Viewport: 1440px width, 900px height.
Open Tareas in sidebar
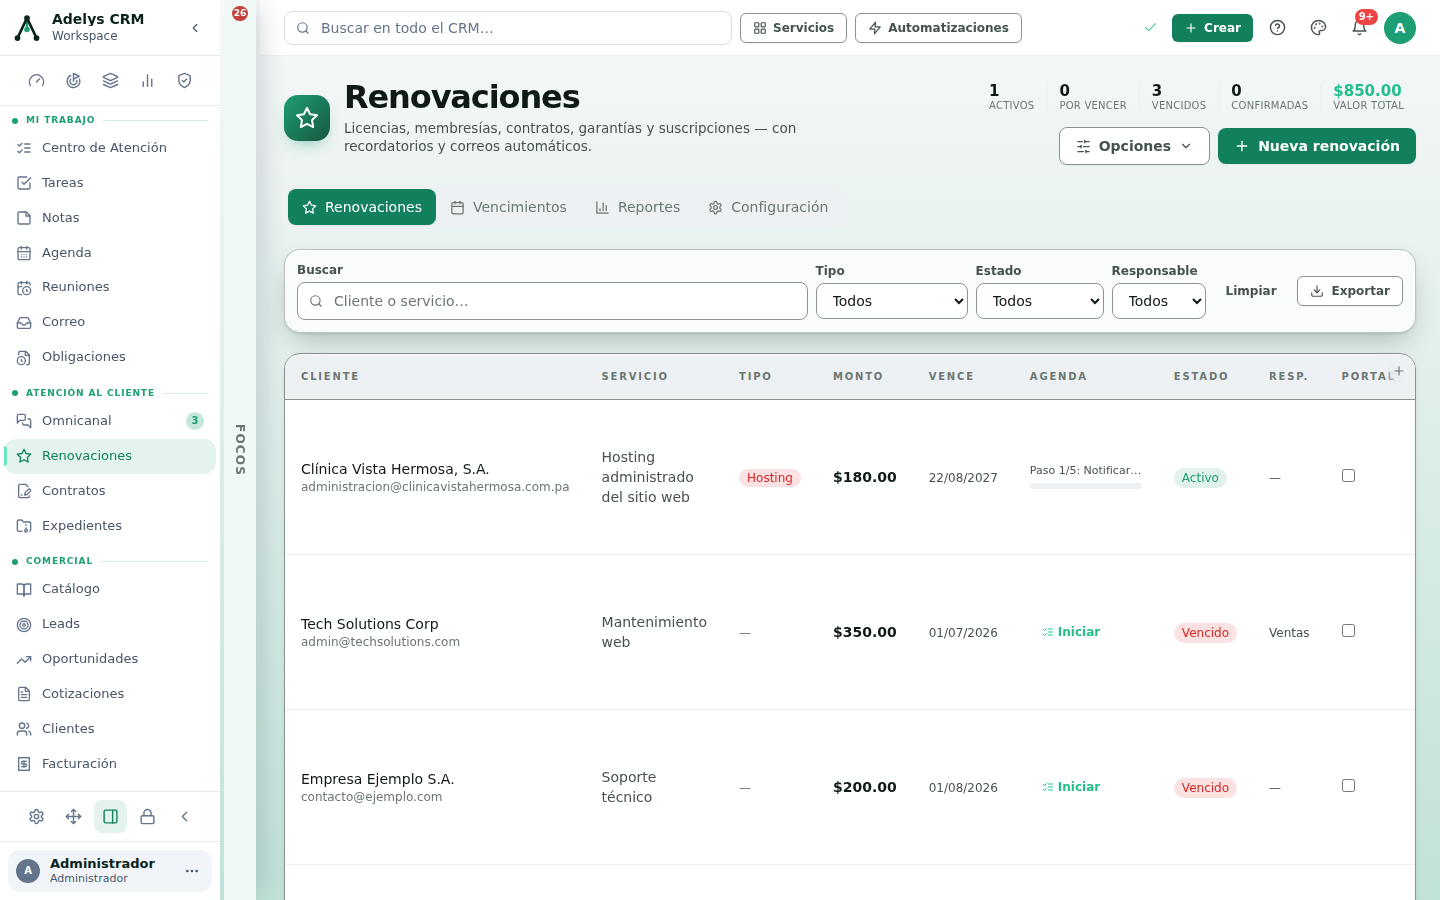point(110,183)
